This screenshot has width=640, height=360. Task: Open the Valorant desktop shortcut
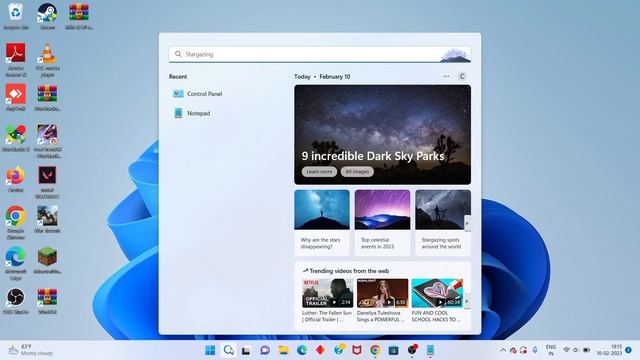[x=47, y=182]
